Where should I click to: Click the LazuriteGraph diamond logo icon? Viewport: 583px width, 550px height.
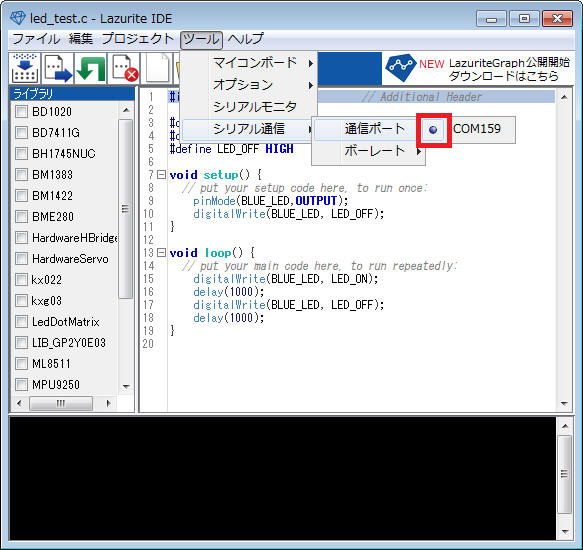pyautogui.click(x=400, y=68)
